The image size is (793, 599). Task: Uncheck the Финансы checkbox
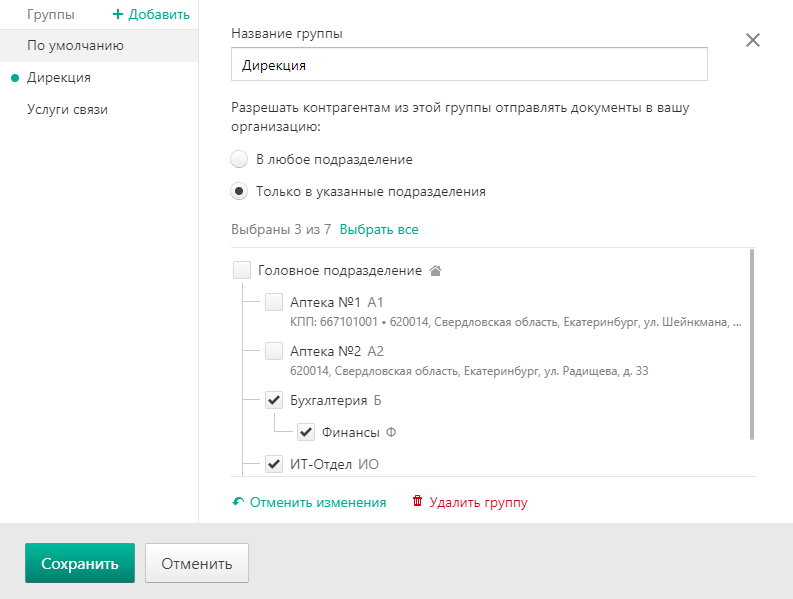coord(306,432)
